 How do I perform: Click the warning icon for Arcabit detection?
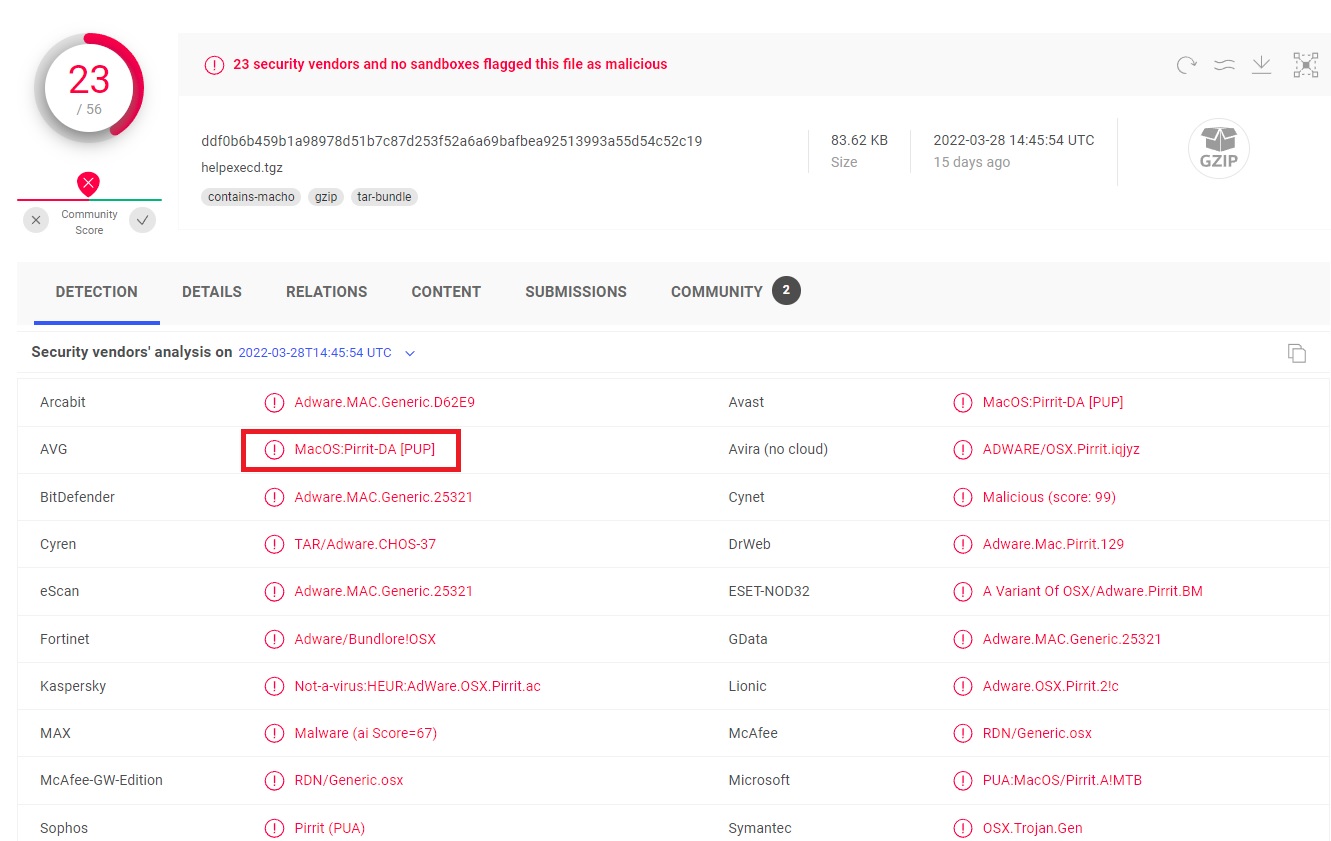(274, 402)
